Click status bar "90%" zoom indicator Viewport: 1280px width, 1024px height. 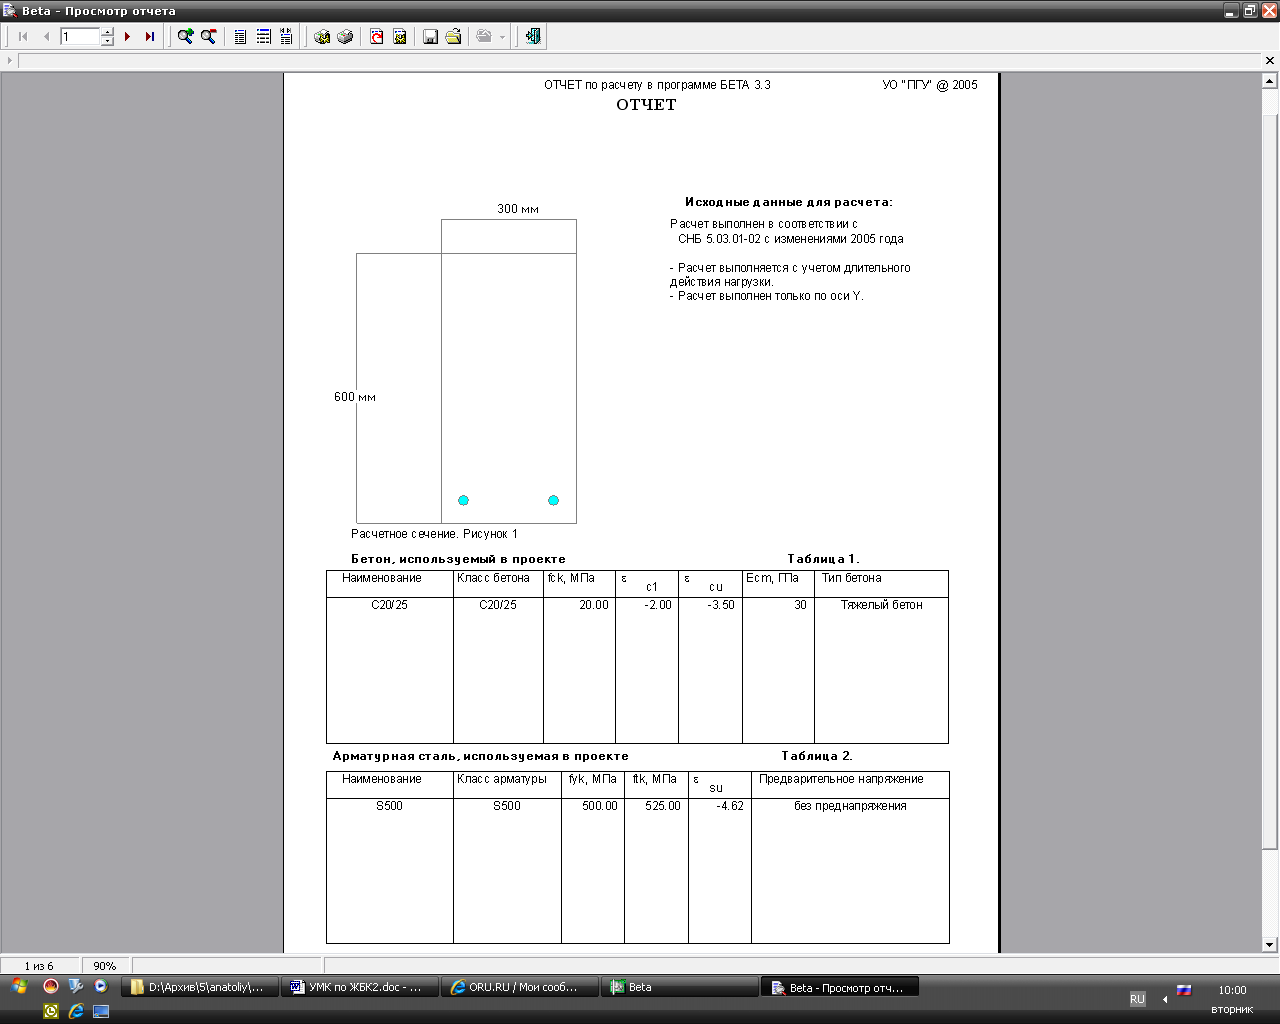[x=105, y=966]
